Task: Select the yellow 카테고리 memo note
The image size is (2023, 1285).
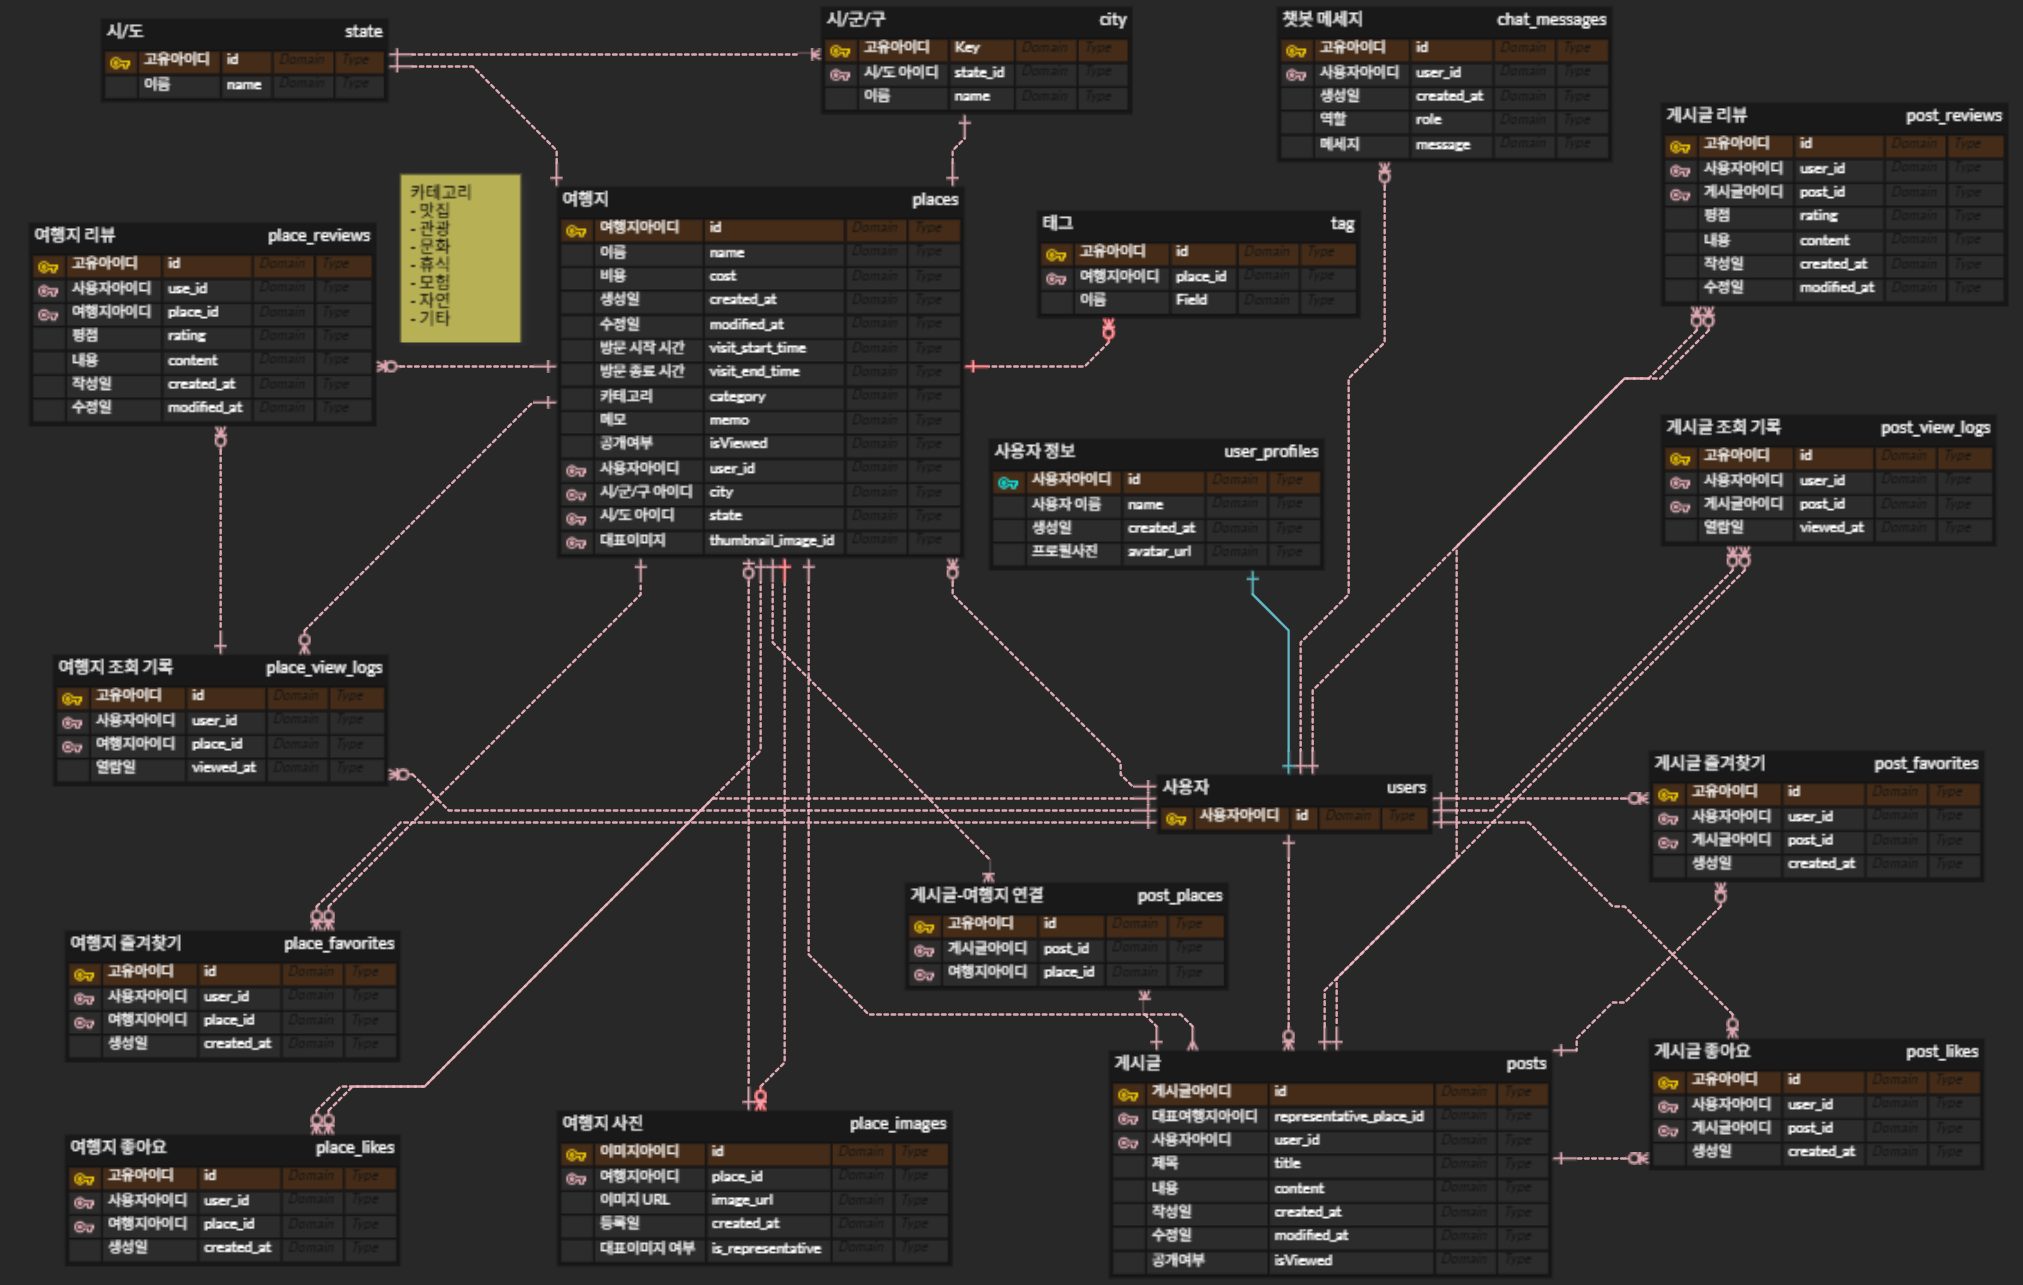Action: pos(461,258)
